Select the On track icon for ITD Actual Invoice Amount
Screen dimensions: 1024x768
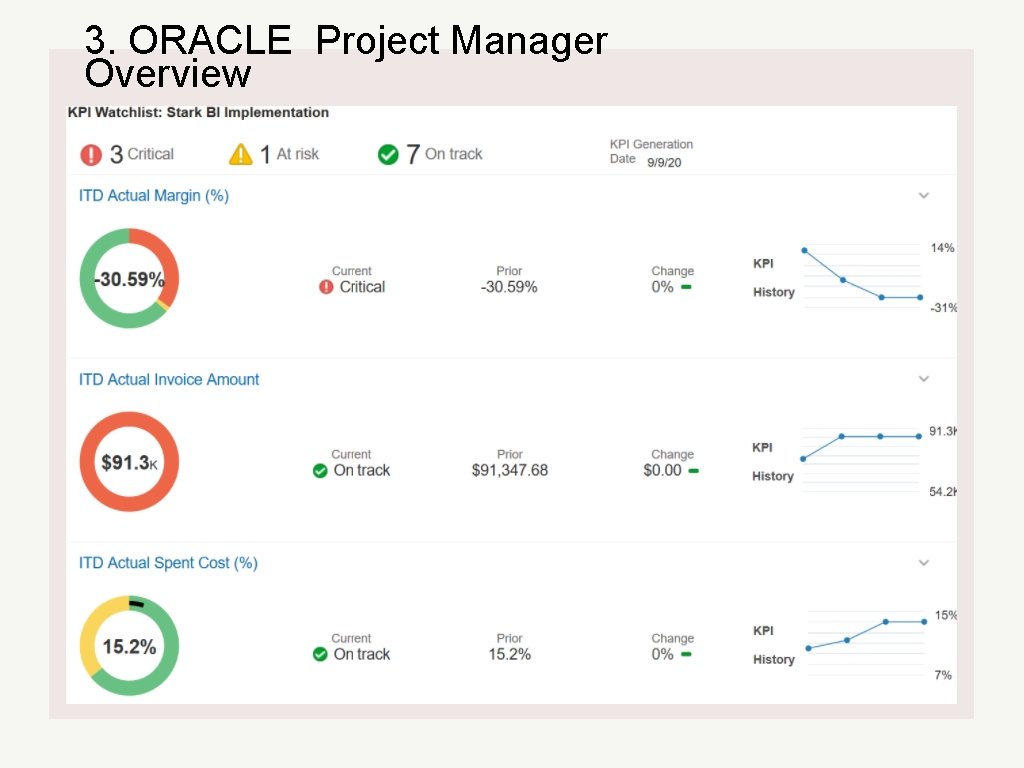point(321,470)
